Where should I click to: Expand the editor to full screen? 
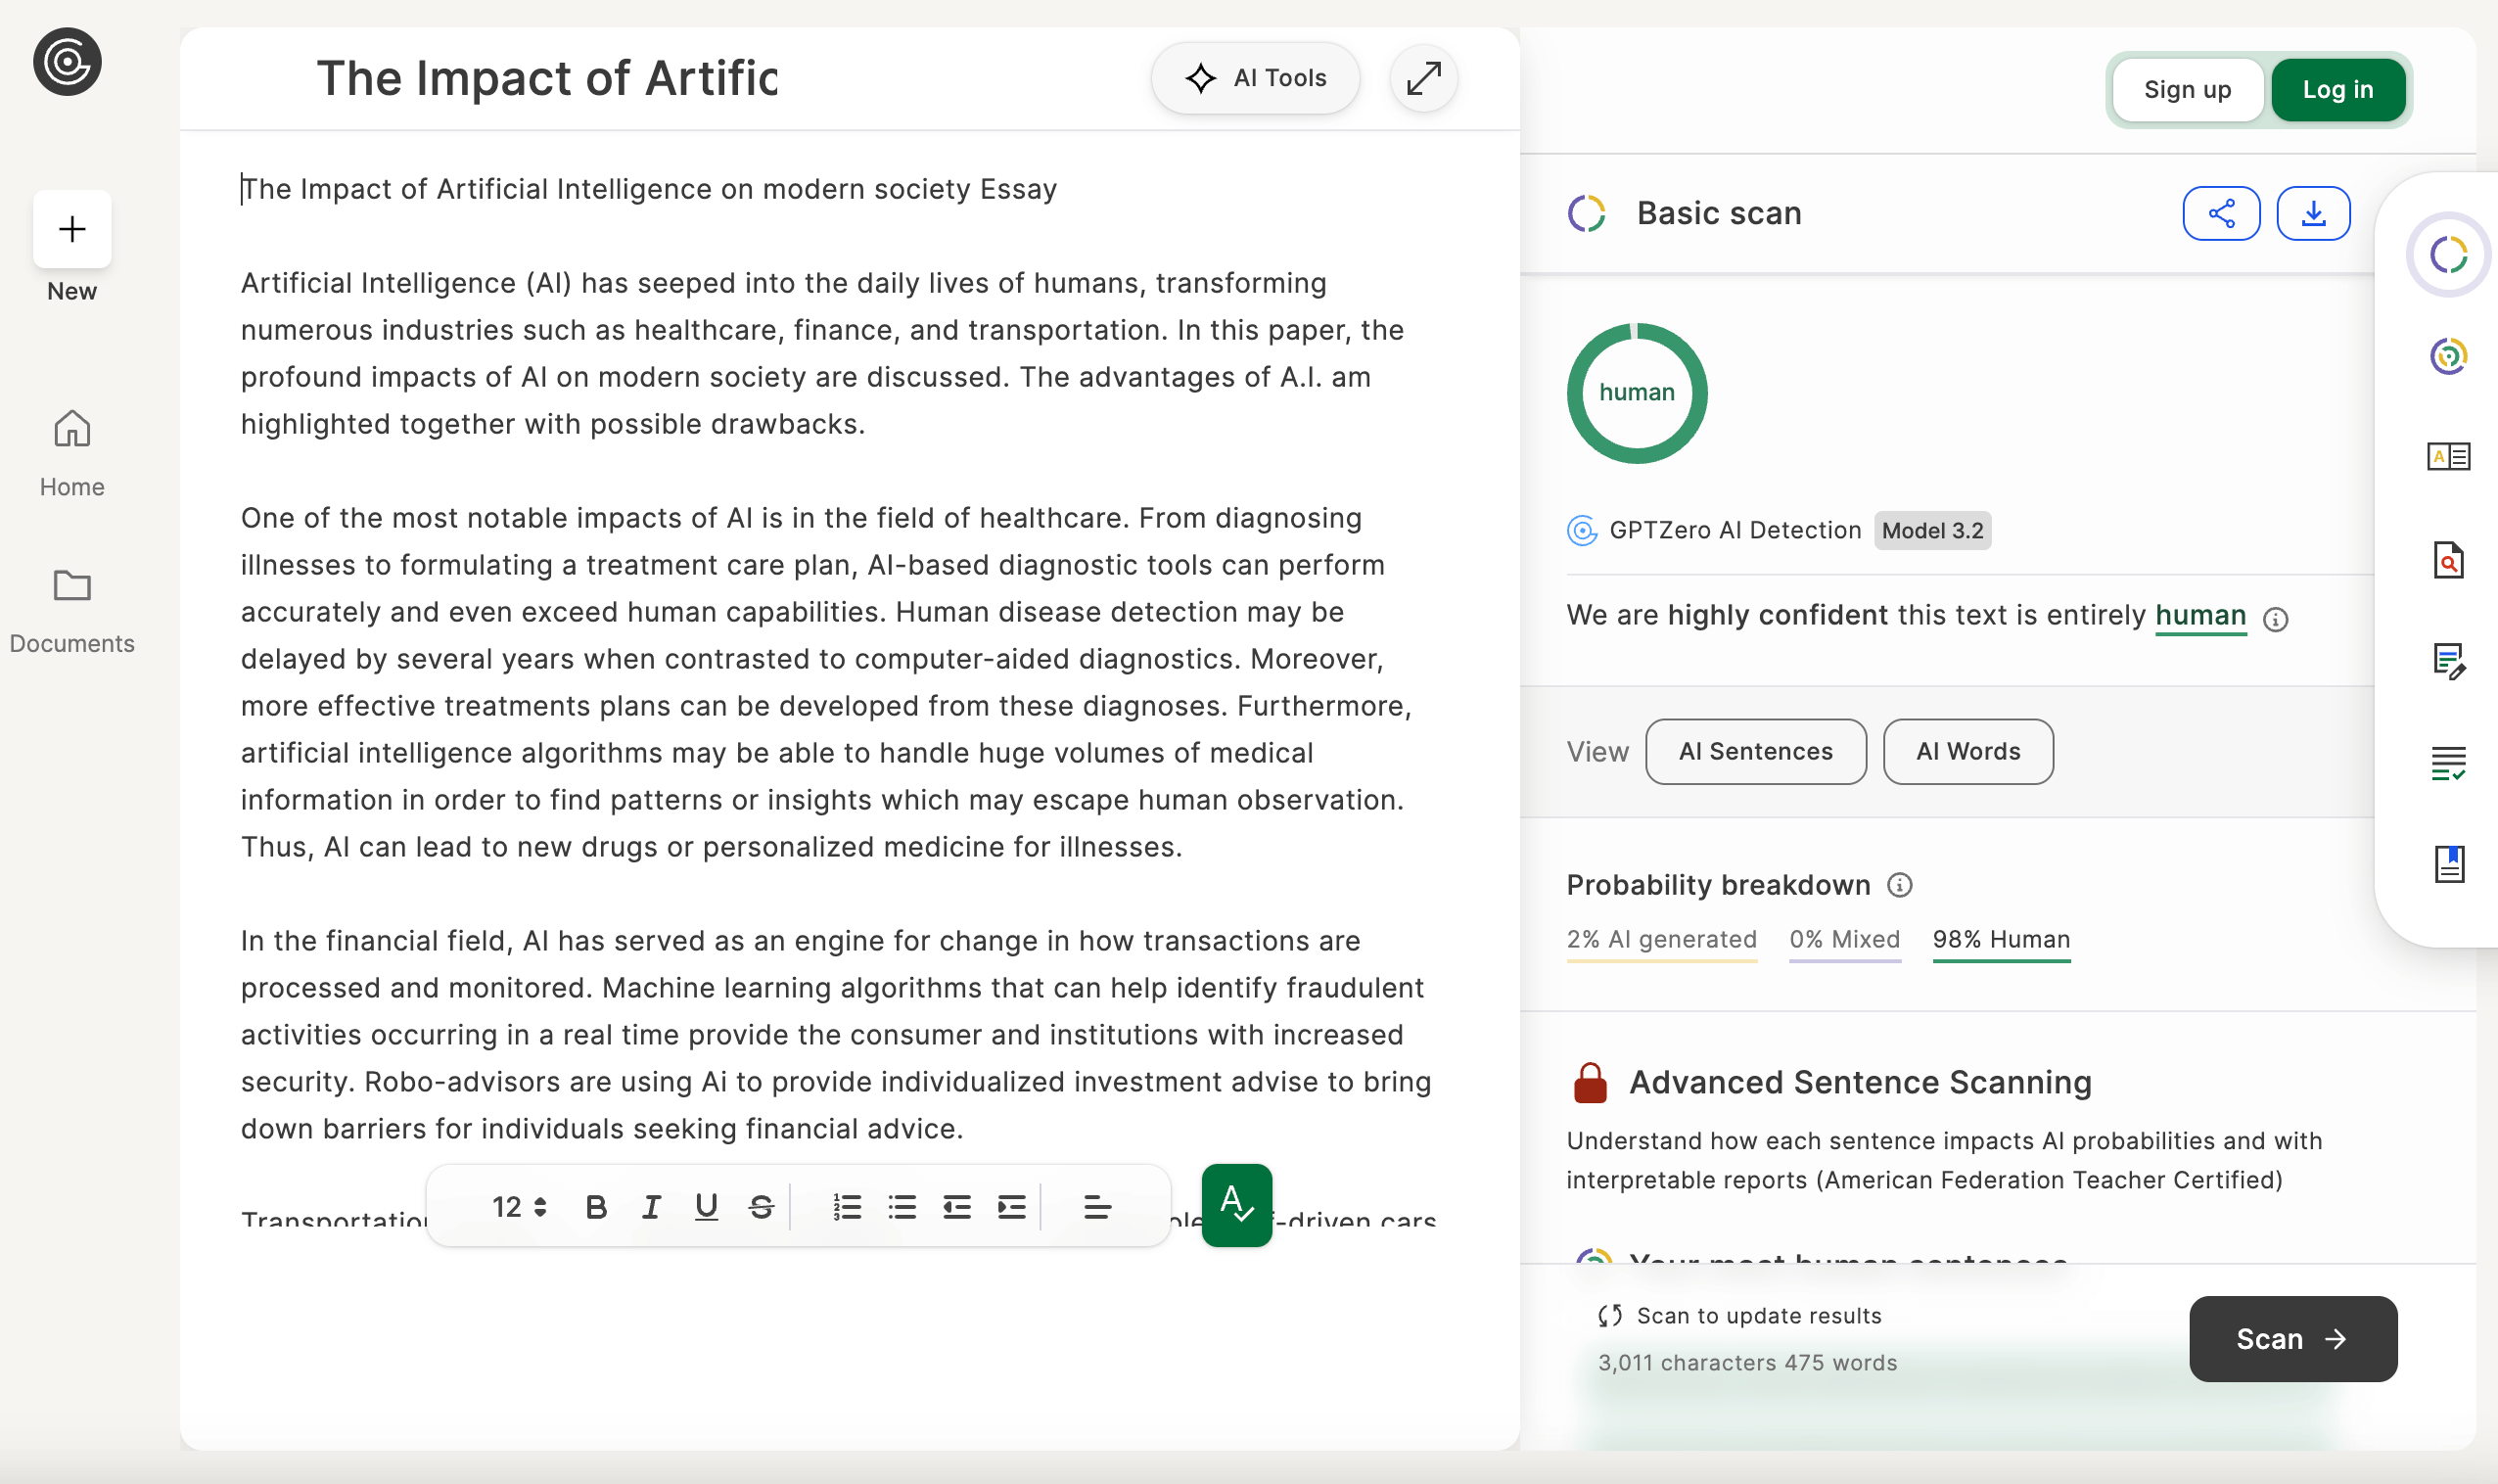(1423, 78)
